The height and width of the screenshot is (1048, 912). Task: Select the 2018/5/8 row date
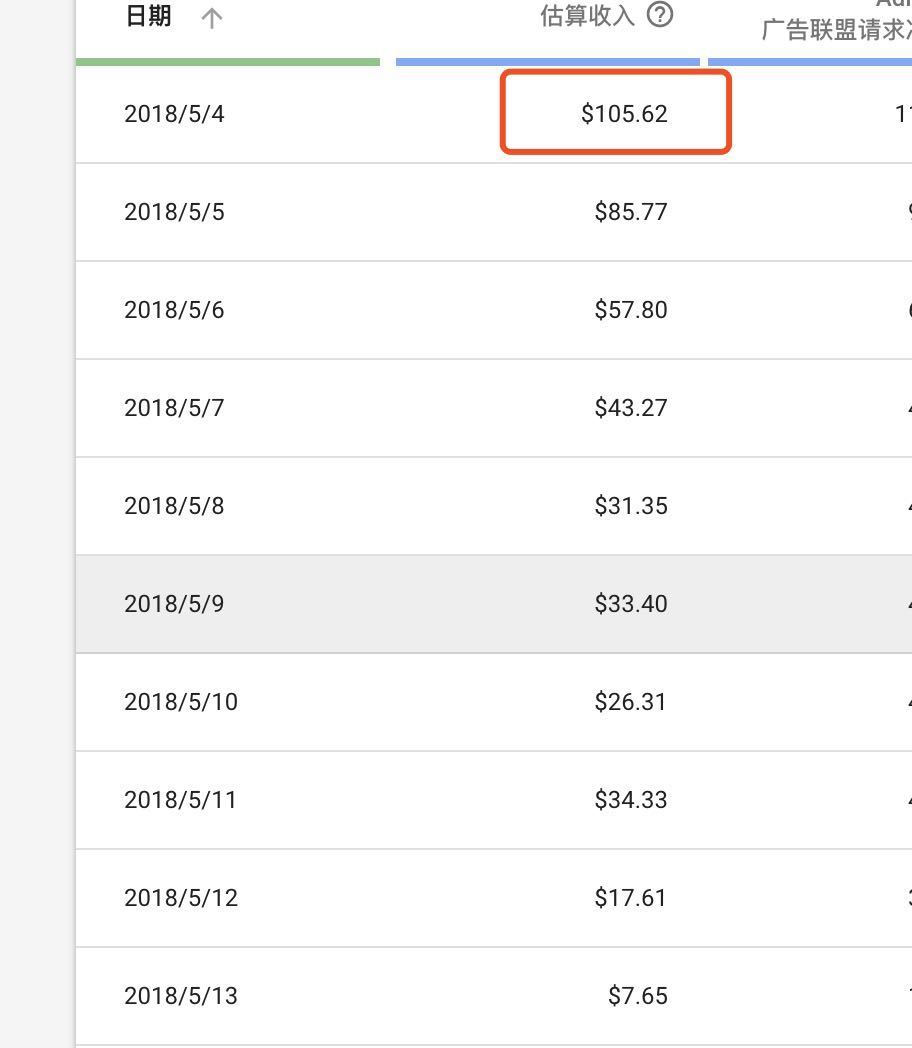pos(174,506)
